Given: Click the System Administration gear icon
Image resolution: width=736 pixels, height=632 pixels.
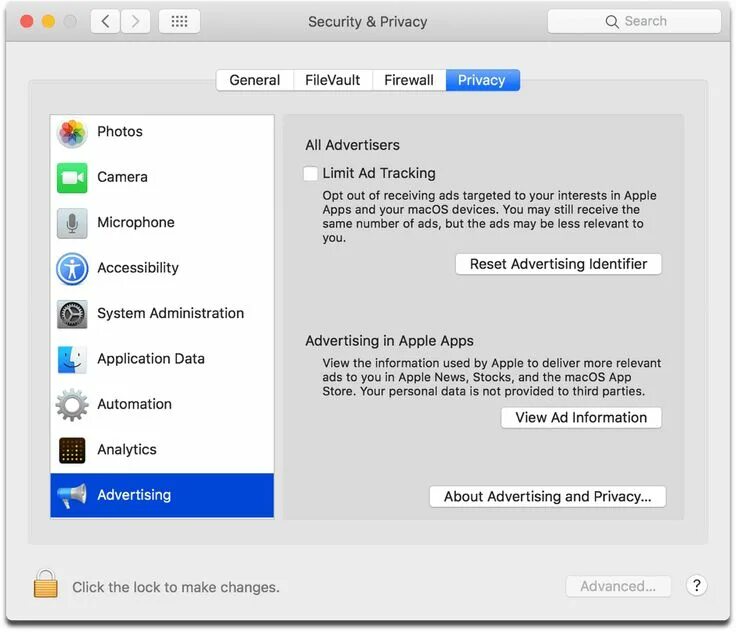Looking at the screenshot, I should (x=72, y=314).
